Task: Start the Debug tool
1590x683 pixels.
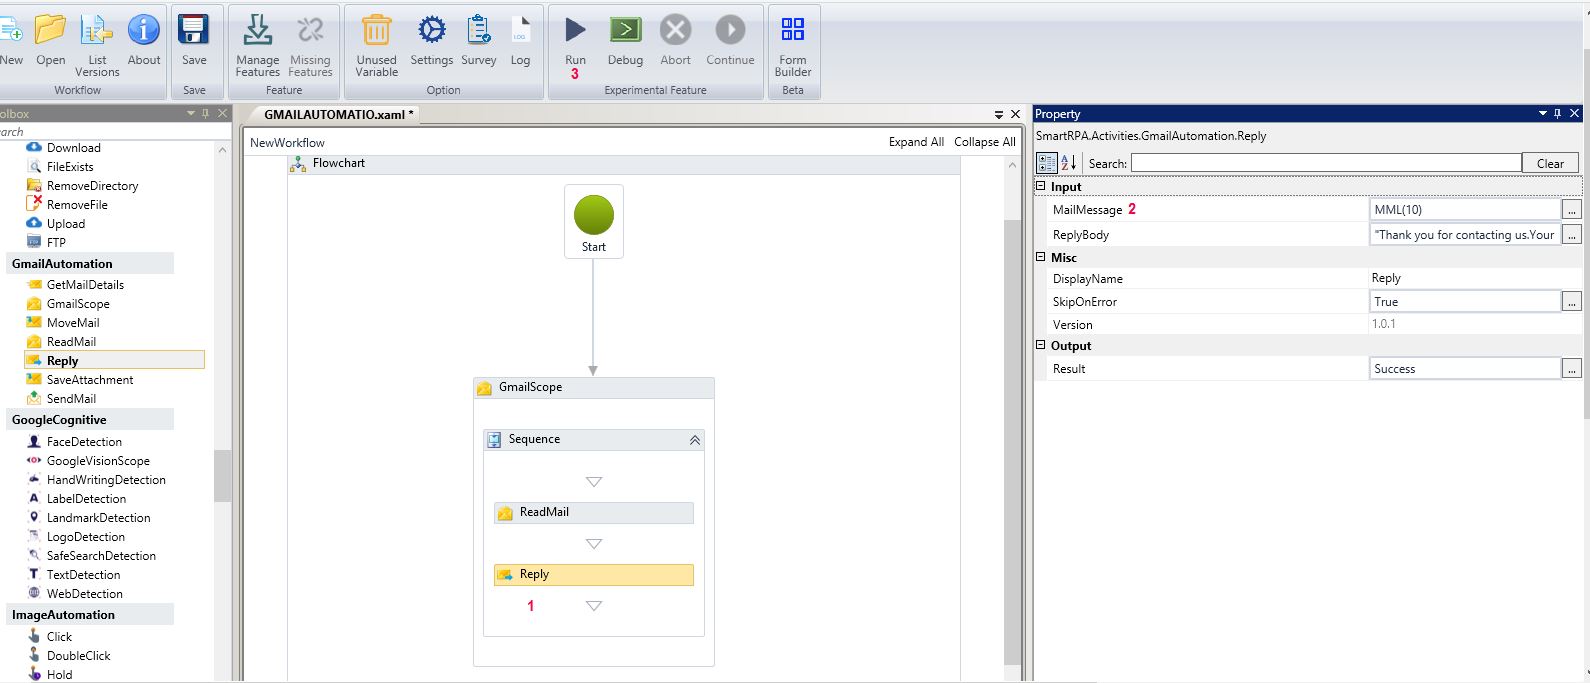Action: [625, 31]
